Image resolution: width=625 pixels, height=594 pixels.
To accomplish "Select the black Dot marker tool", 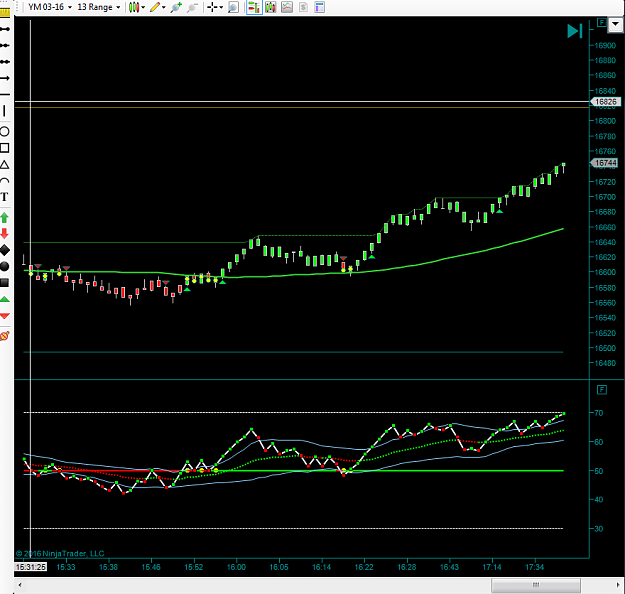I will (x=5, y=266).
